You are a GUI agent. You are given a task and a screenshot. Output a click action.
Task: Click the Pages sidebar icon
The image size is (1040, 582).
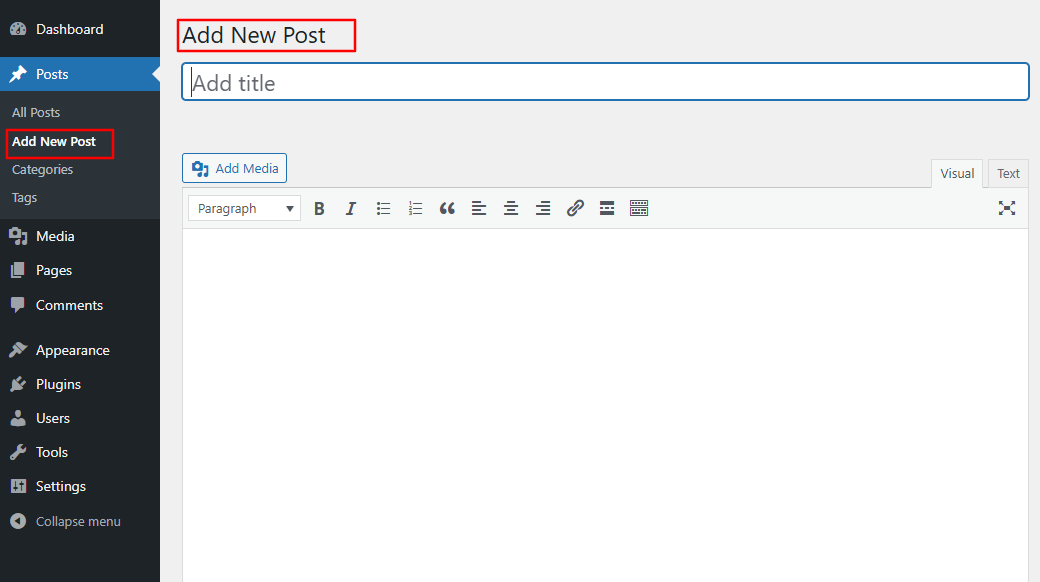pyautogui.click(x=18, y=270)
